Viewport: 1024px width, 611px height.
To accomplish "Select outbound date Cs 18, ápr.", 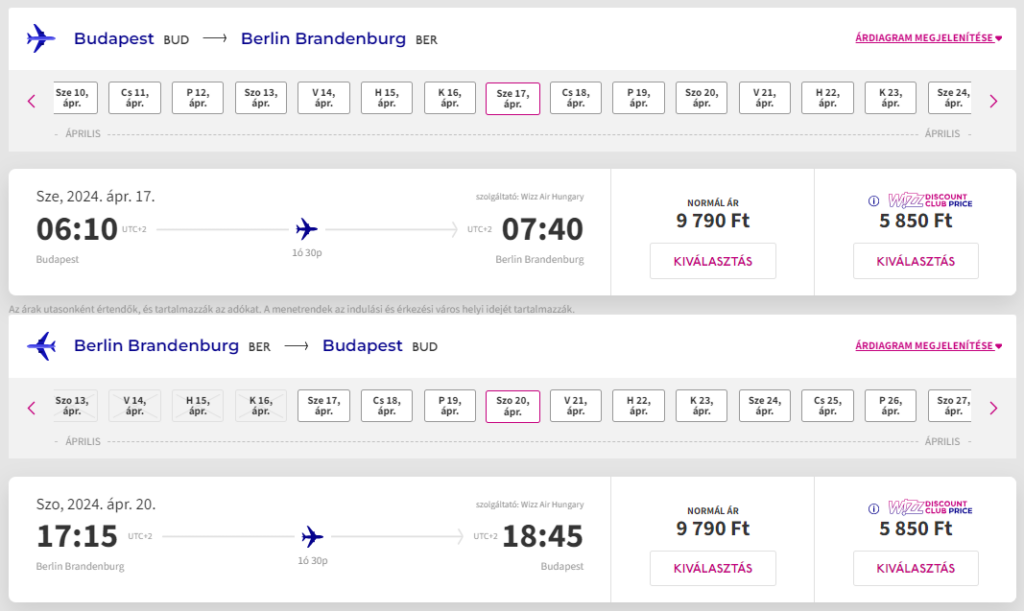I will (576, 98).
